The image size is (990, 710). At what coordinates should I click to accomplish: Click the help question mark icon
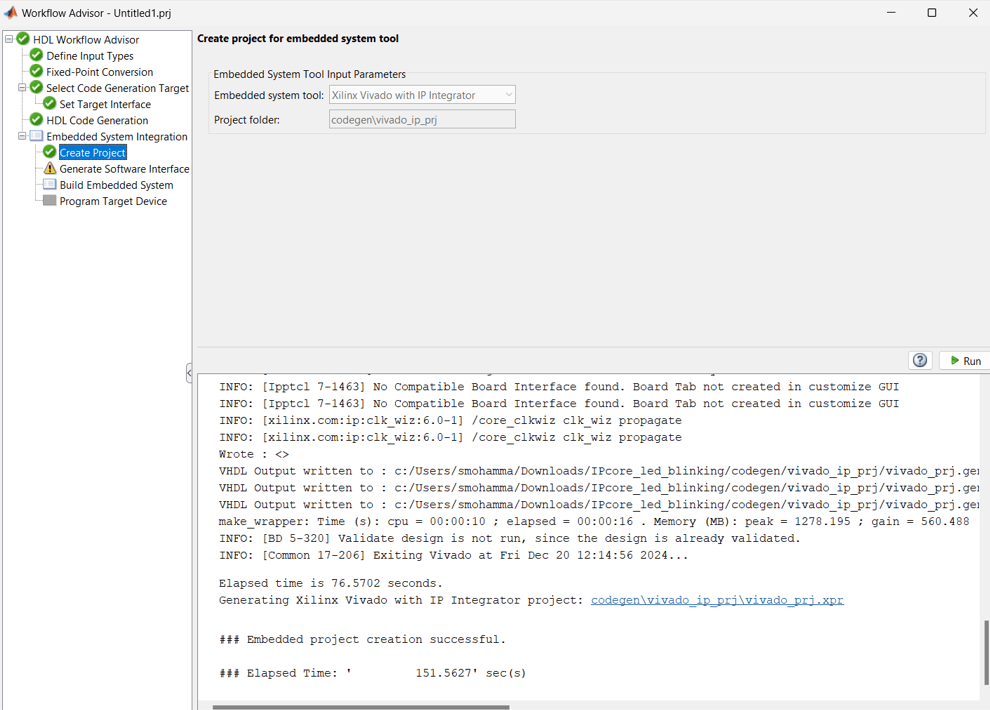[920, 360]
